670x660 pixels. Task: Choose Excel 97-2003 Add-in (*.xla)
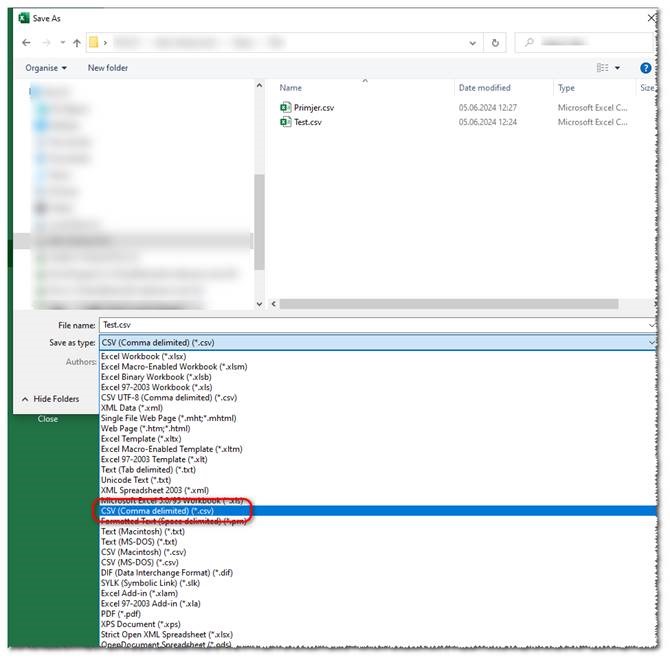point(150,604)
